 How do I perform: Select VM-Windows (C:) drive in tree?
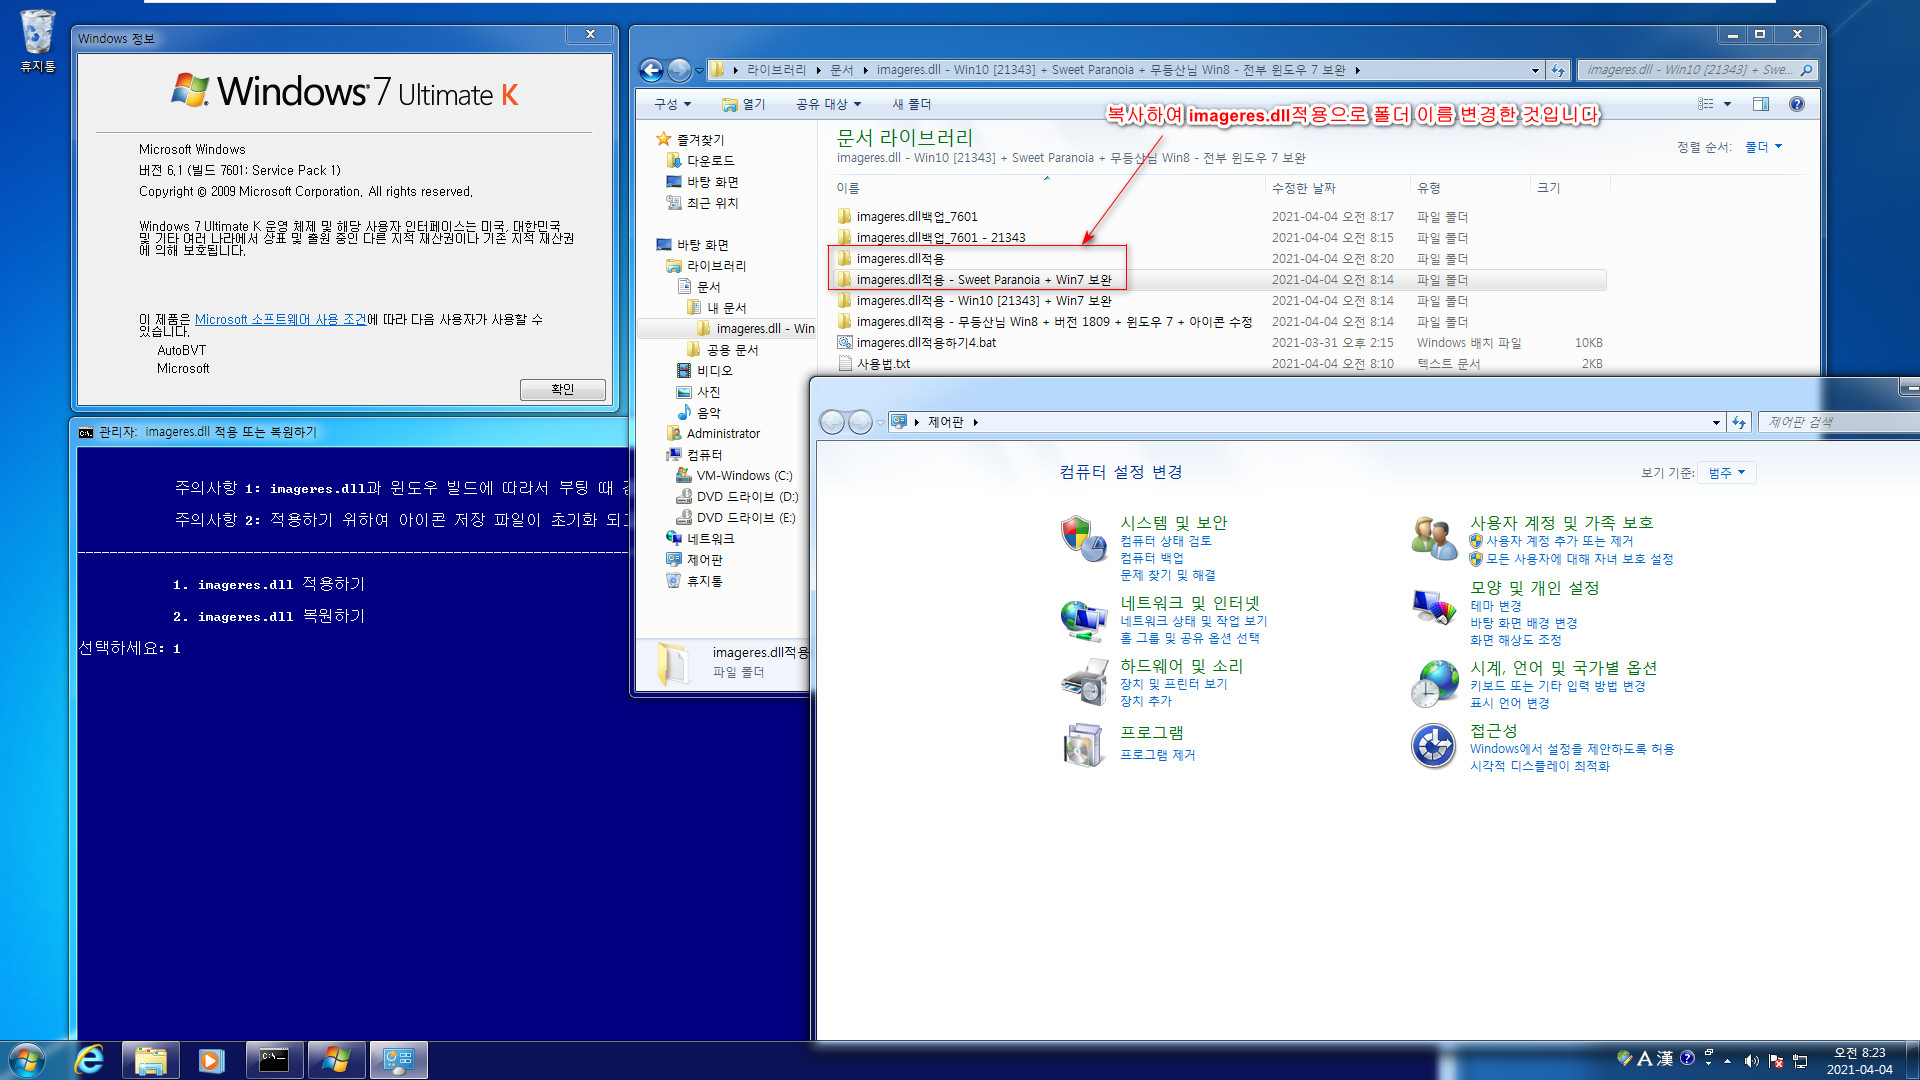click(x=744, y=476)
